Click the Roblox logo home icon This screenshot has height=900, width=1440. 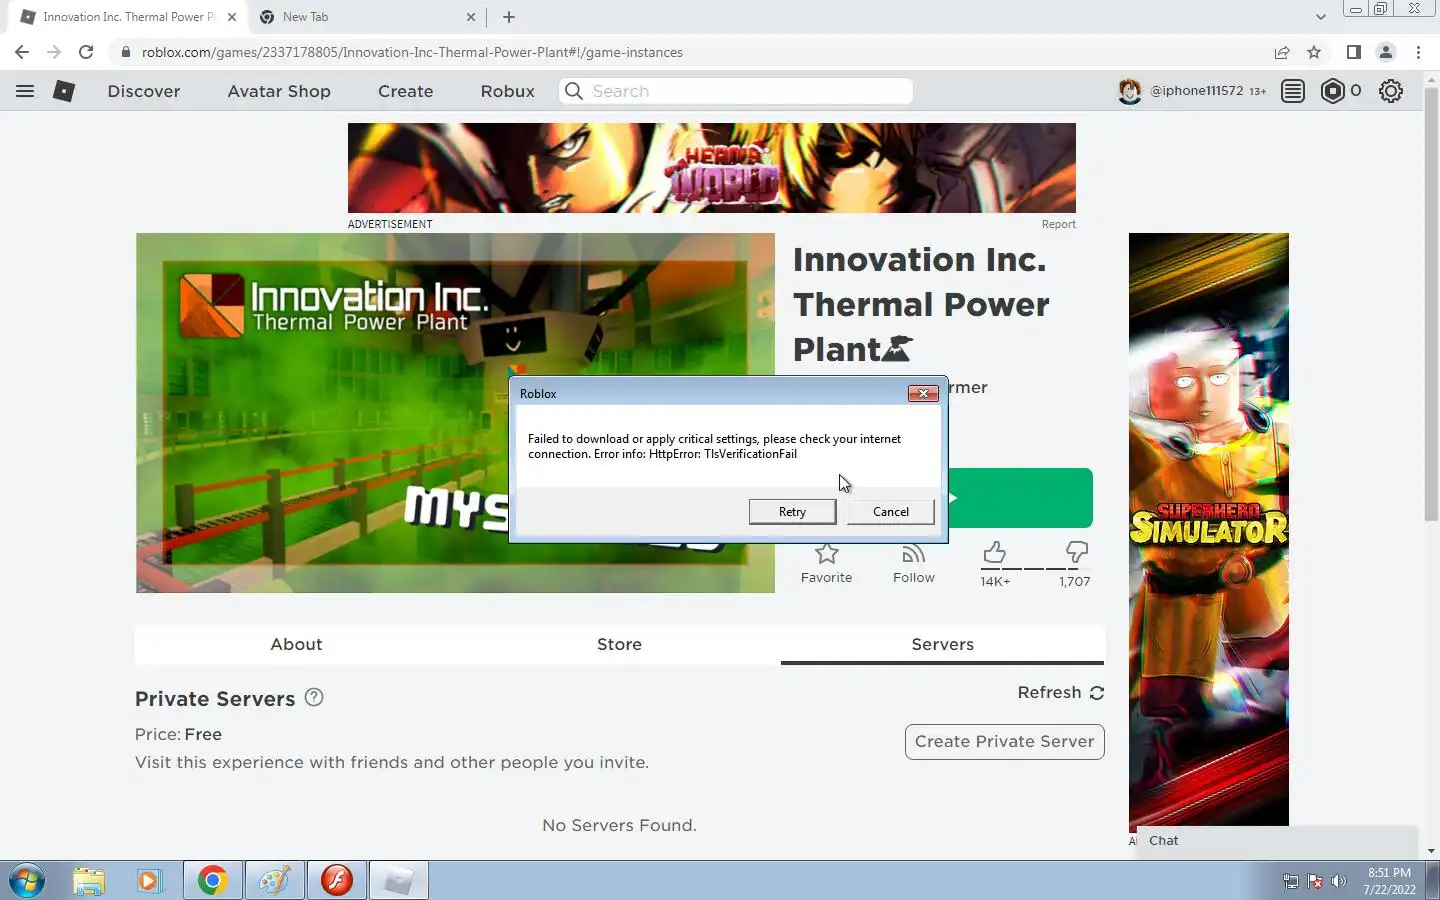pyautogui.click(x=64, y=91)
